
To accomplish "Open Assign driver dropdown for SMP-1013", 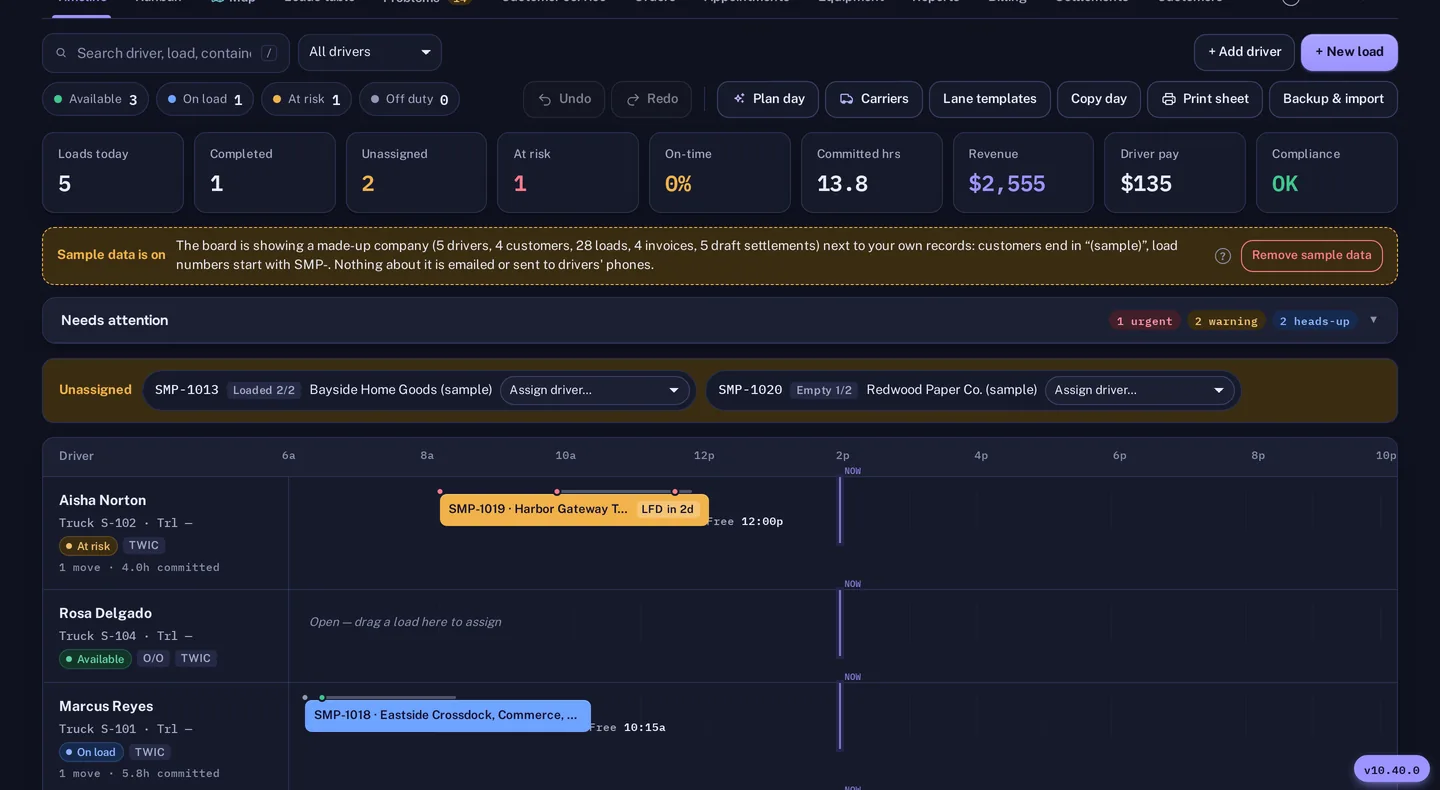I will [595, 390].
